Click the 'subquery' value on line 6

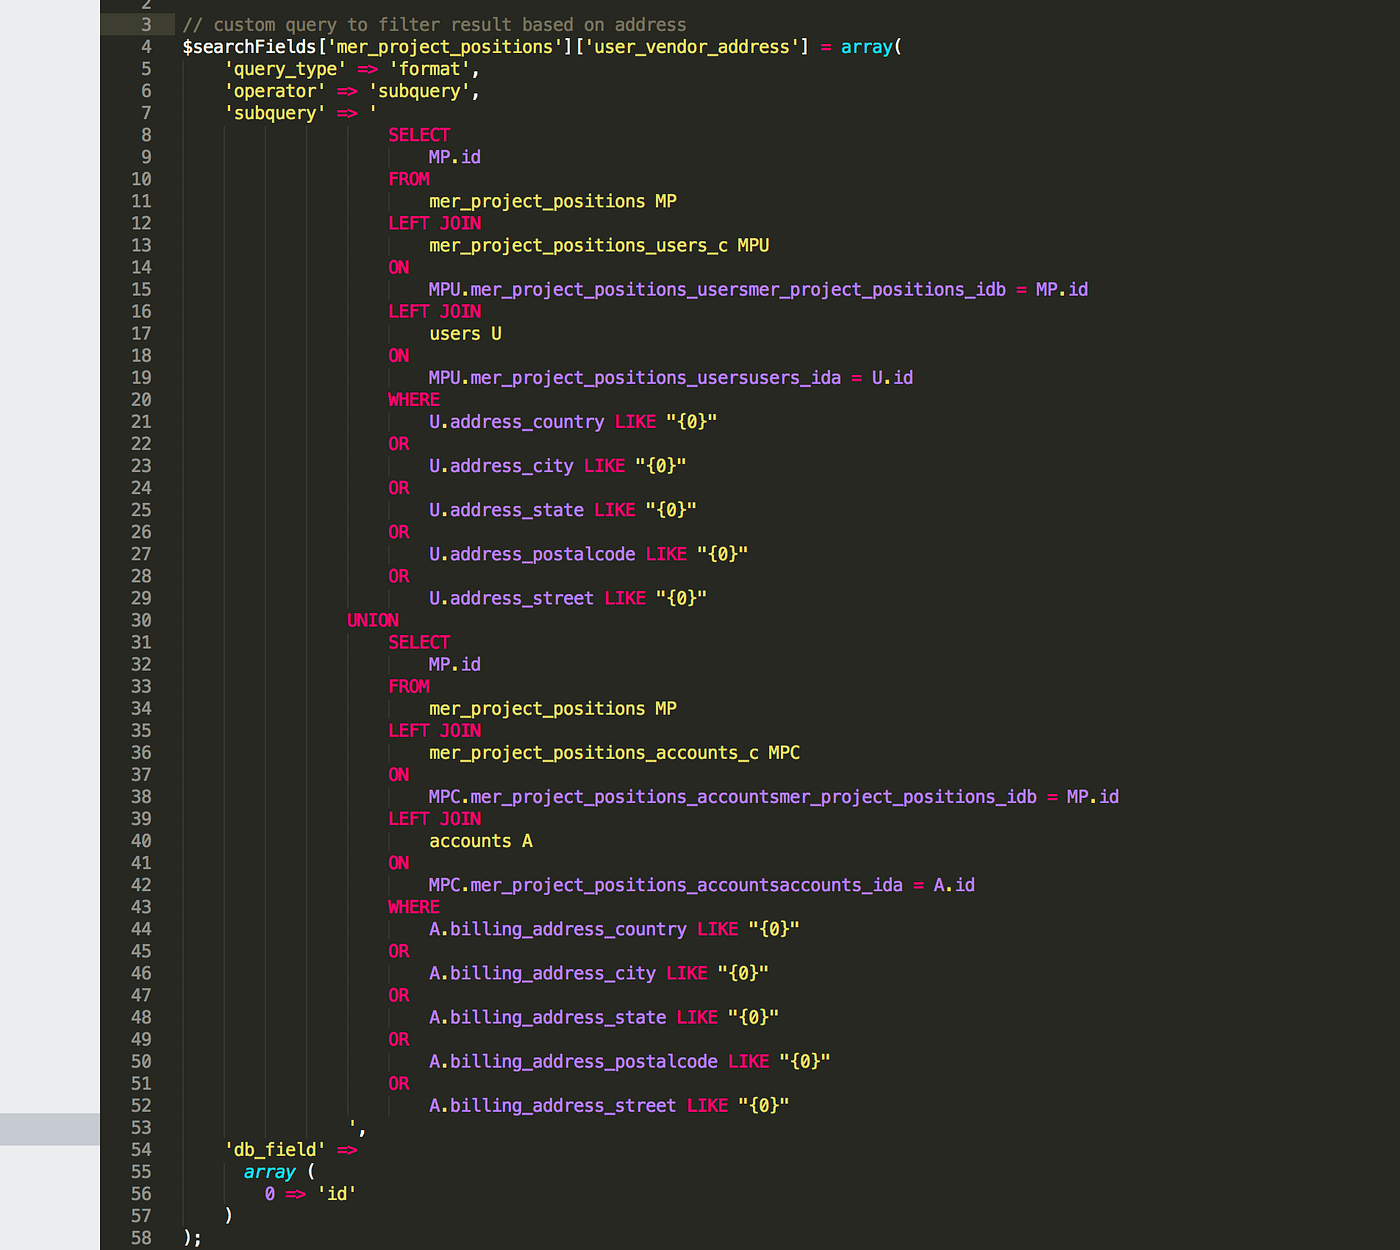tap(419, 91)
